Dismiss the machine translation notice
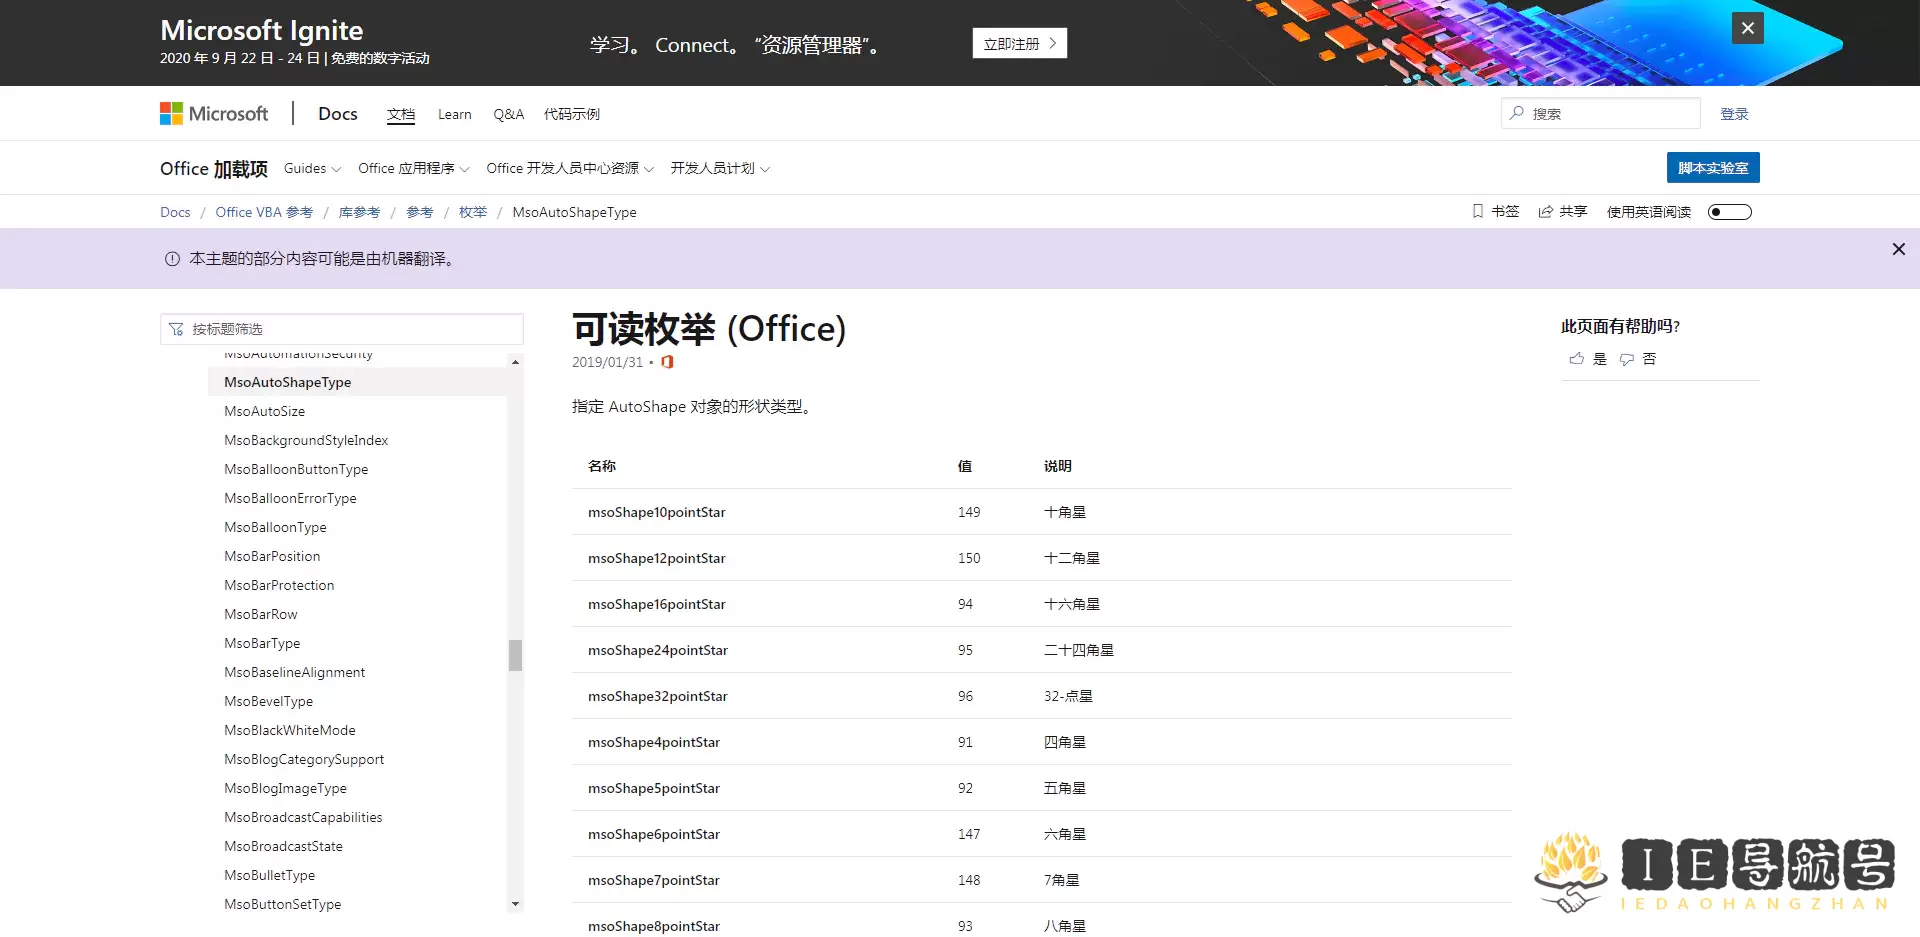The width and height of the screenshot is (1920, 937). point(1898,249)
